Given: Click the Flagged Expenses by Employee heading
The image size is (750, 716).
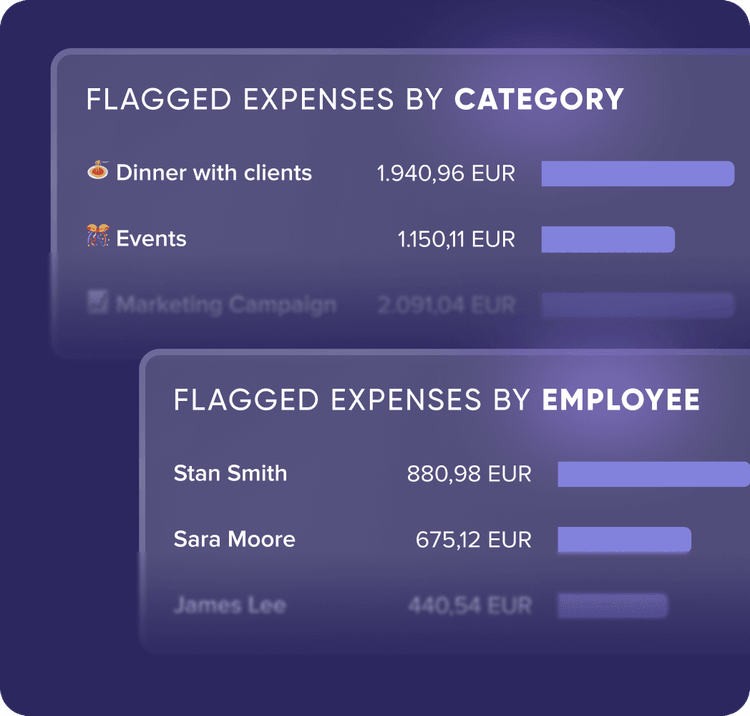Looking at the screenshot, I should pos(437,400).
